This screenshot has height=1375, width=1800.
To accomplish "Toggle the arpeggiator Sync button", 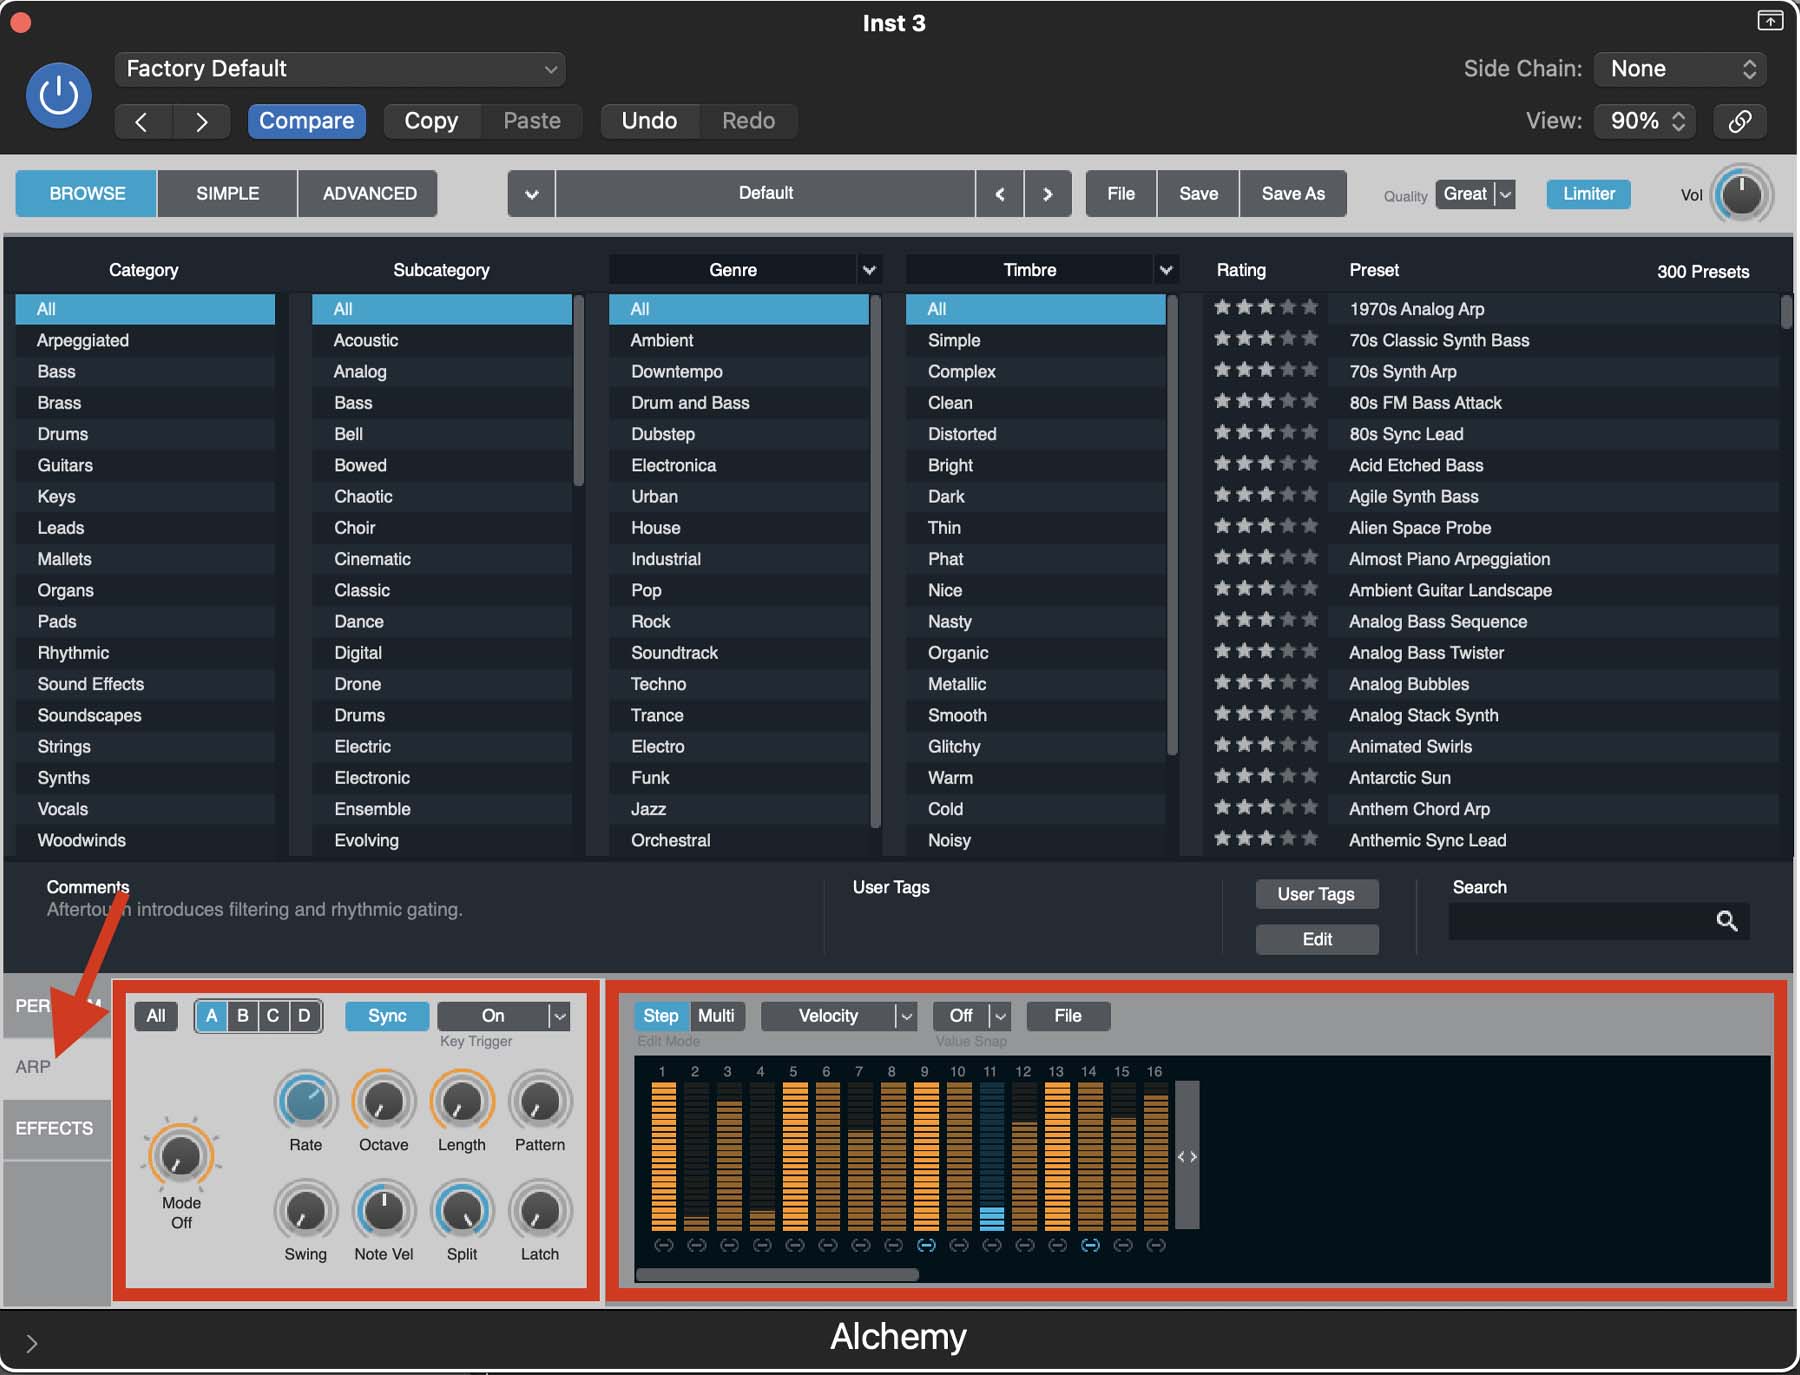I will click(x=386, y=1016).
